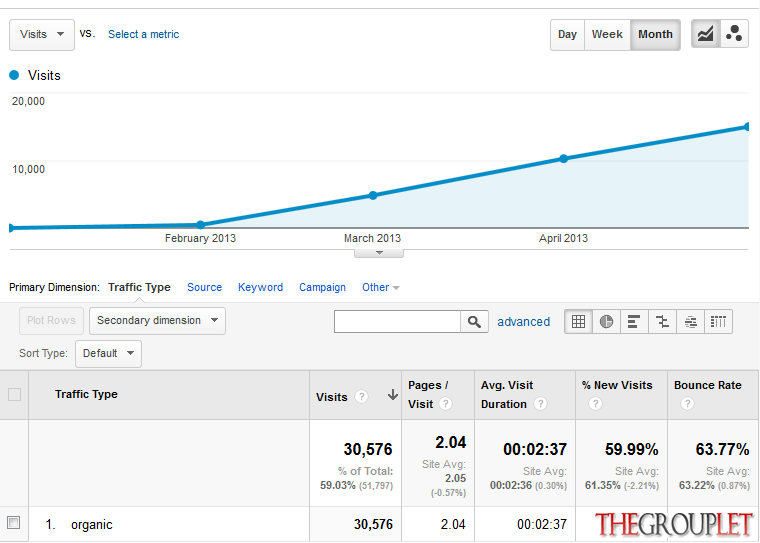
Task: Click the March 2013 data point
Action: [x=373, y=195]
